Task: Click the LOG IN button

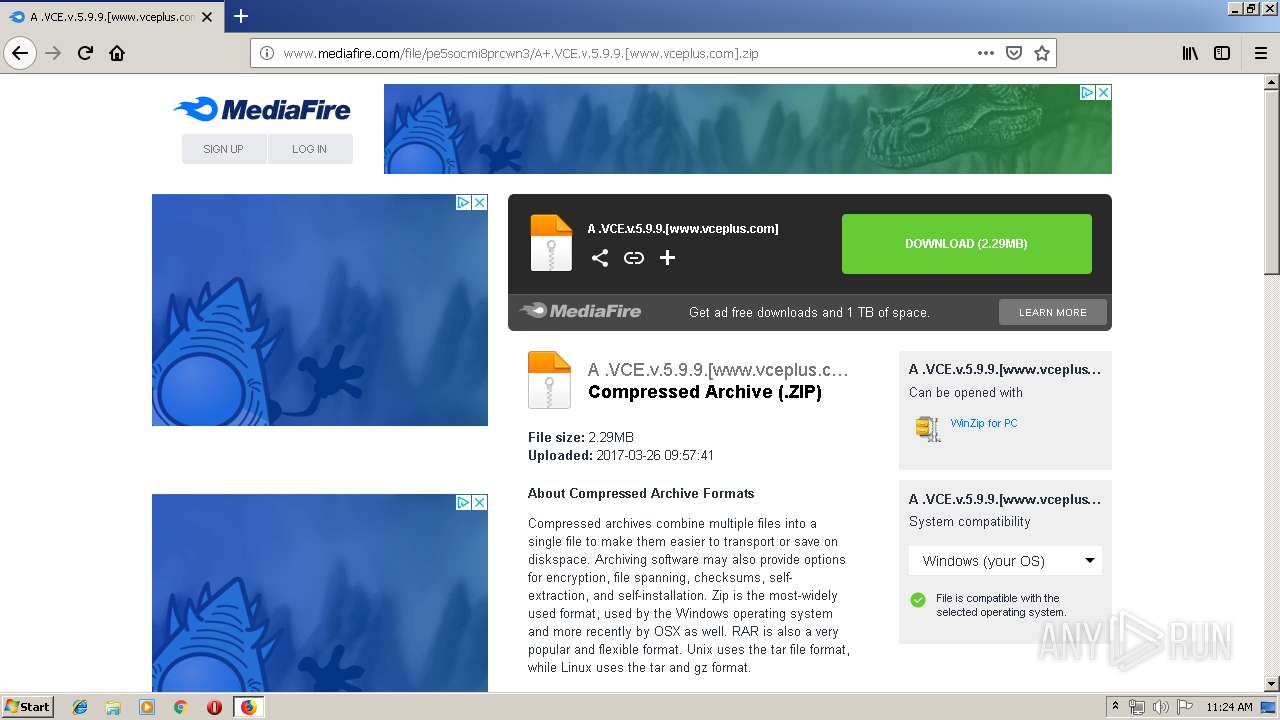Action: click(x=310, y=149)
